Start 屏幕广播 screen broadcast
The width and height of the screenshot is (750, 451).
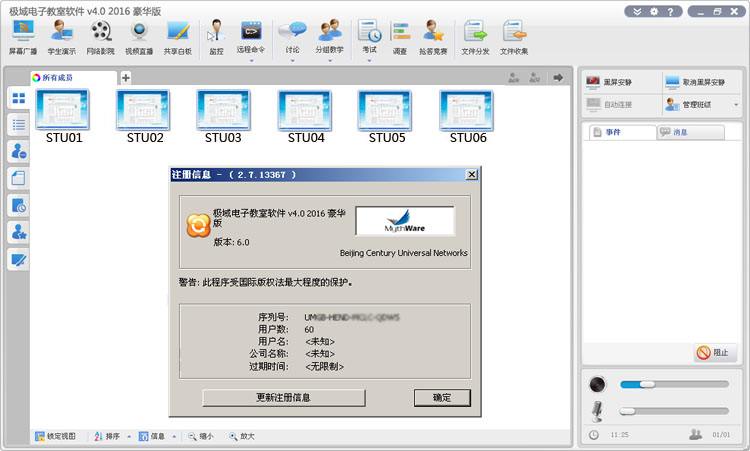point(22,36)
